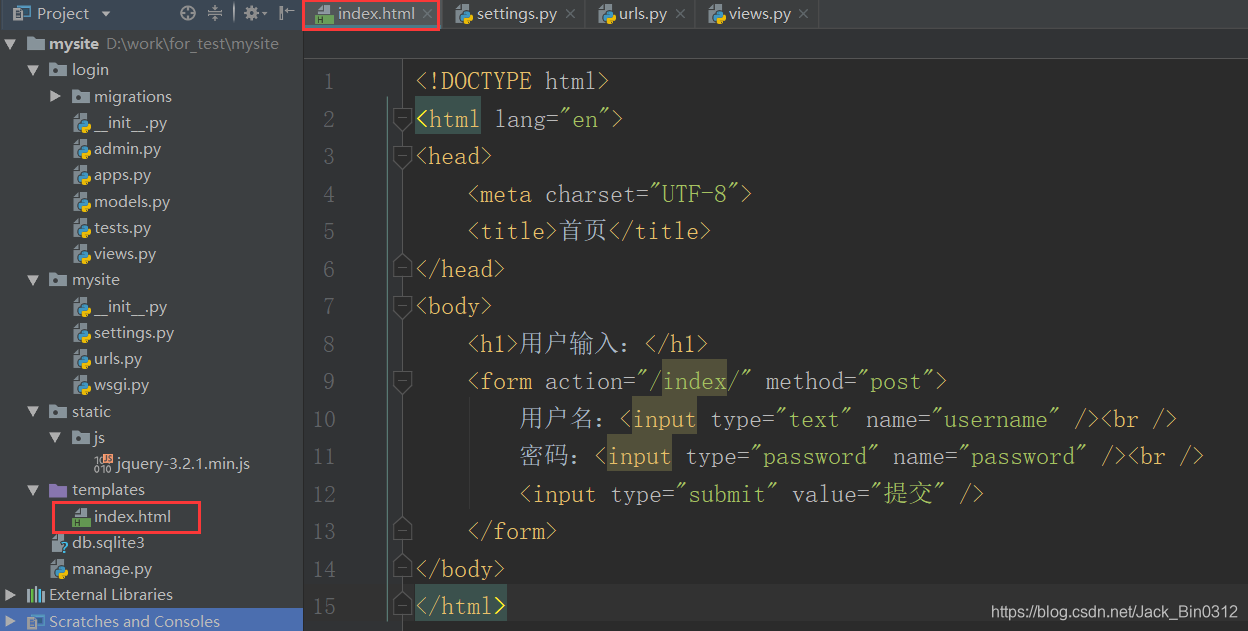The width and height of the screenshot is (1248, 631).
Task: Select __init__.py under inner mysite package
Action: point(151,307)
